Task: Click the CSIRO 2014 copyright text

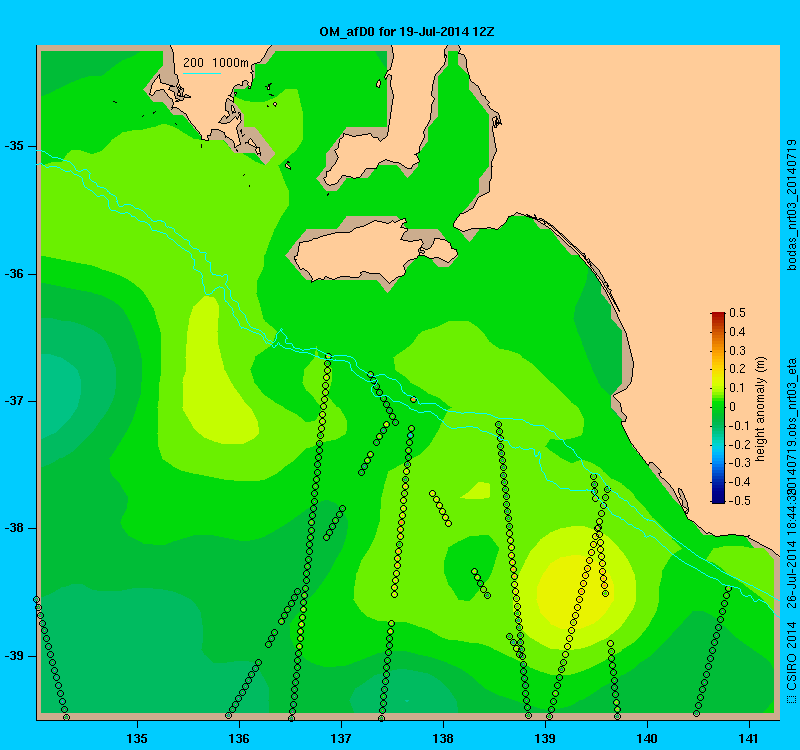Action: click(792, 662)
